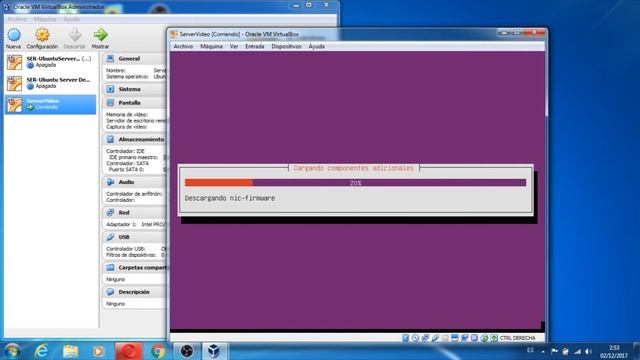Open Máquina menu in ServerVideo VM window

coord(211,47)
